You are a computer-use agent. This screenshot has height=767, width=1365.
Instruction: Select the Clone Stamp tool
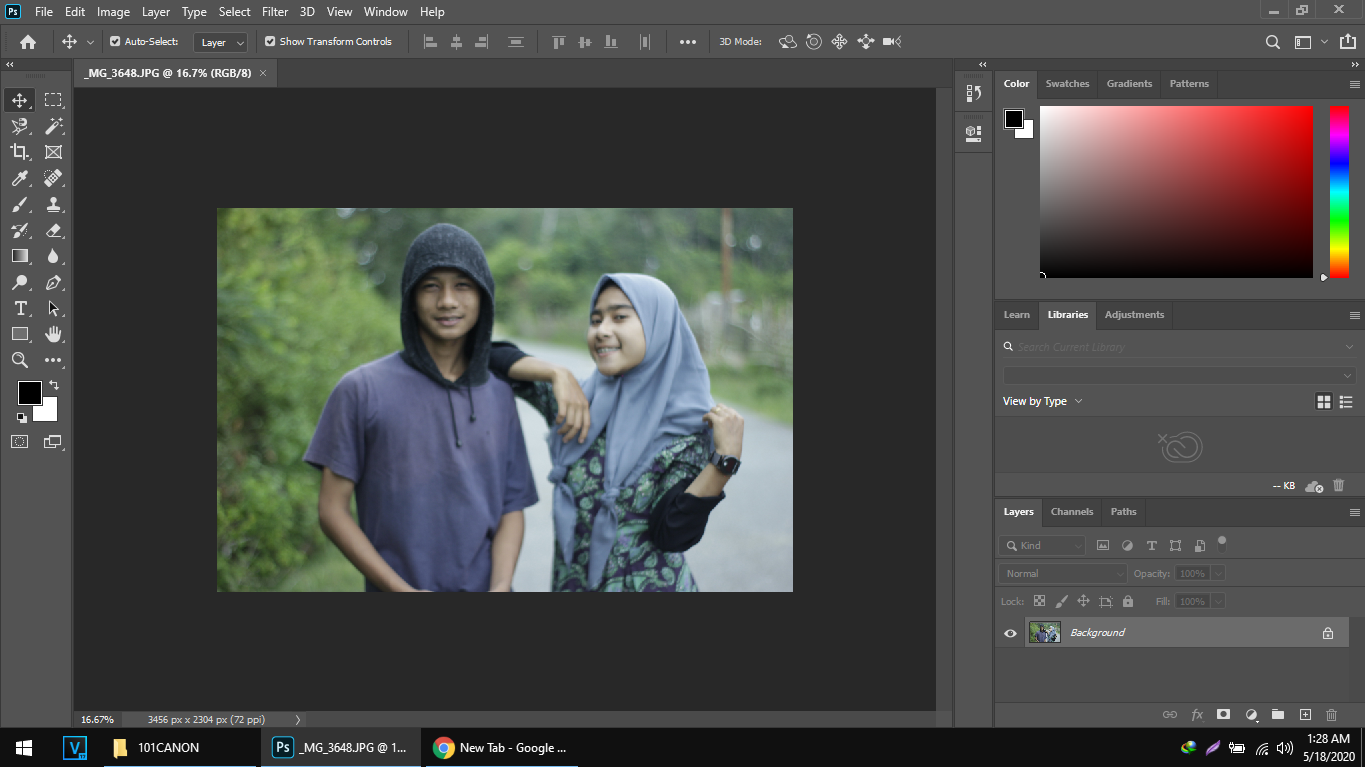(53, 204)
